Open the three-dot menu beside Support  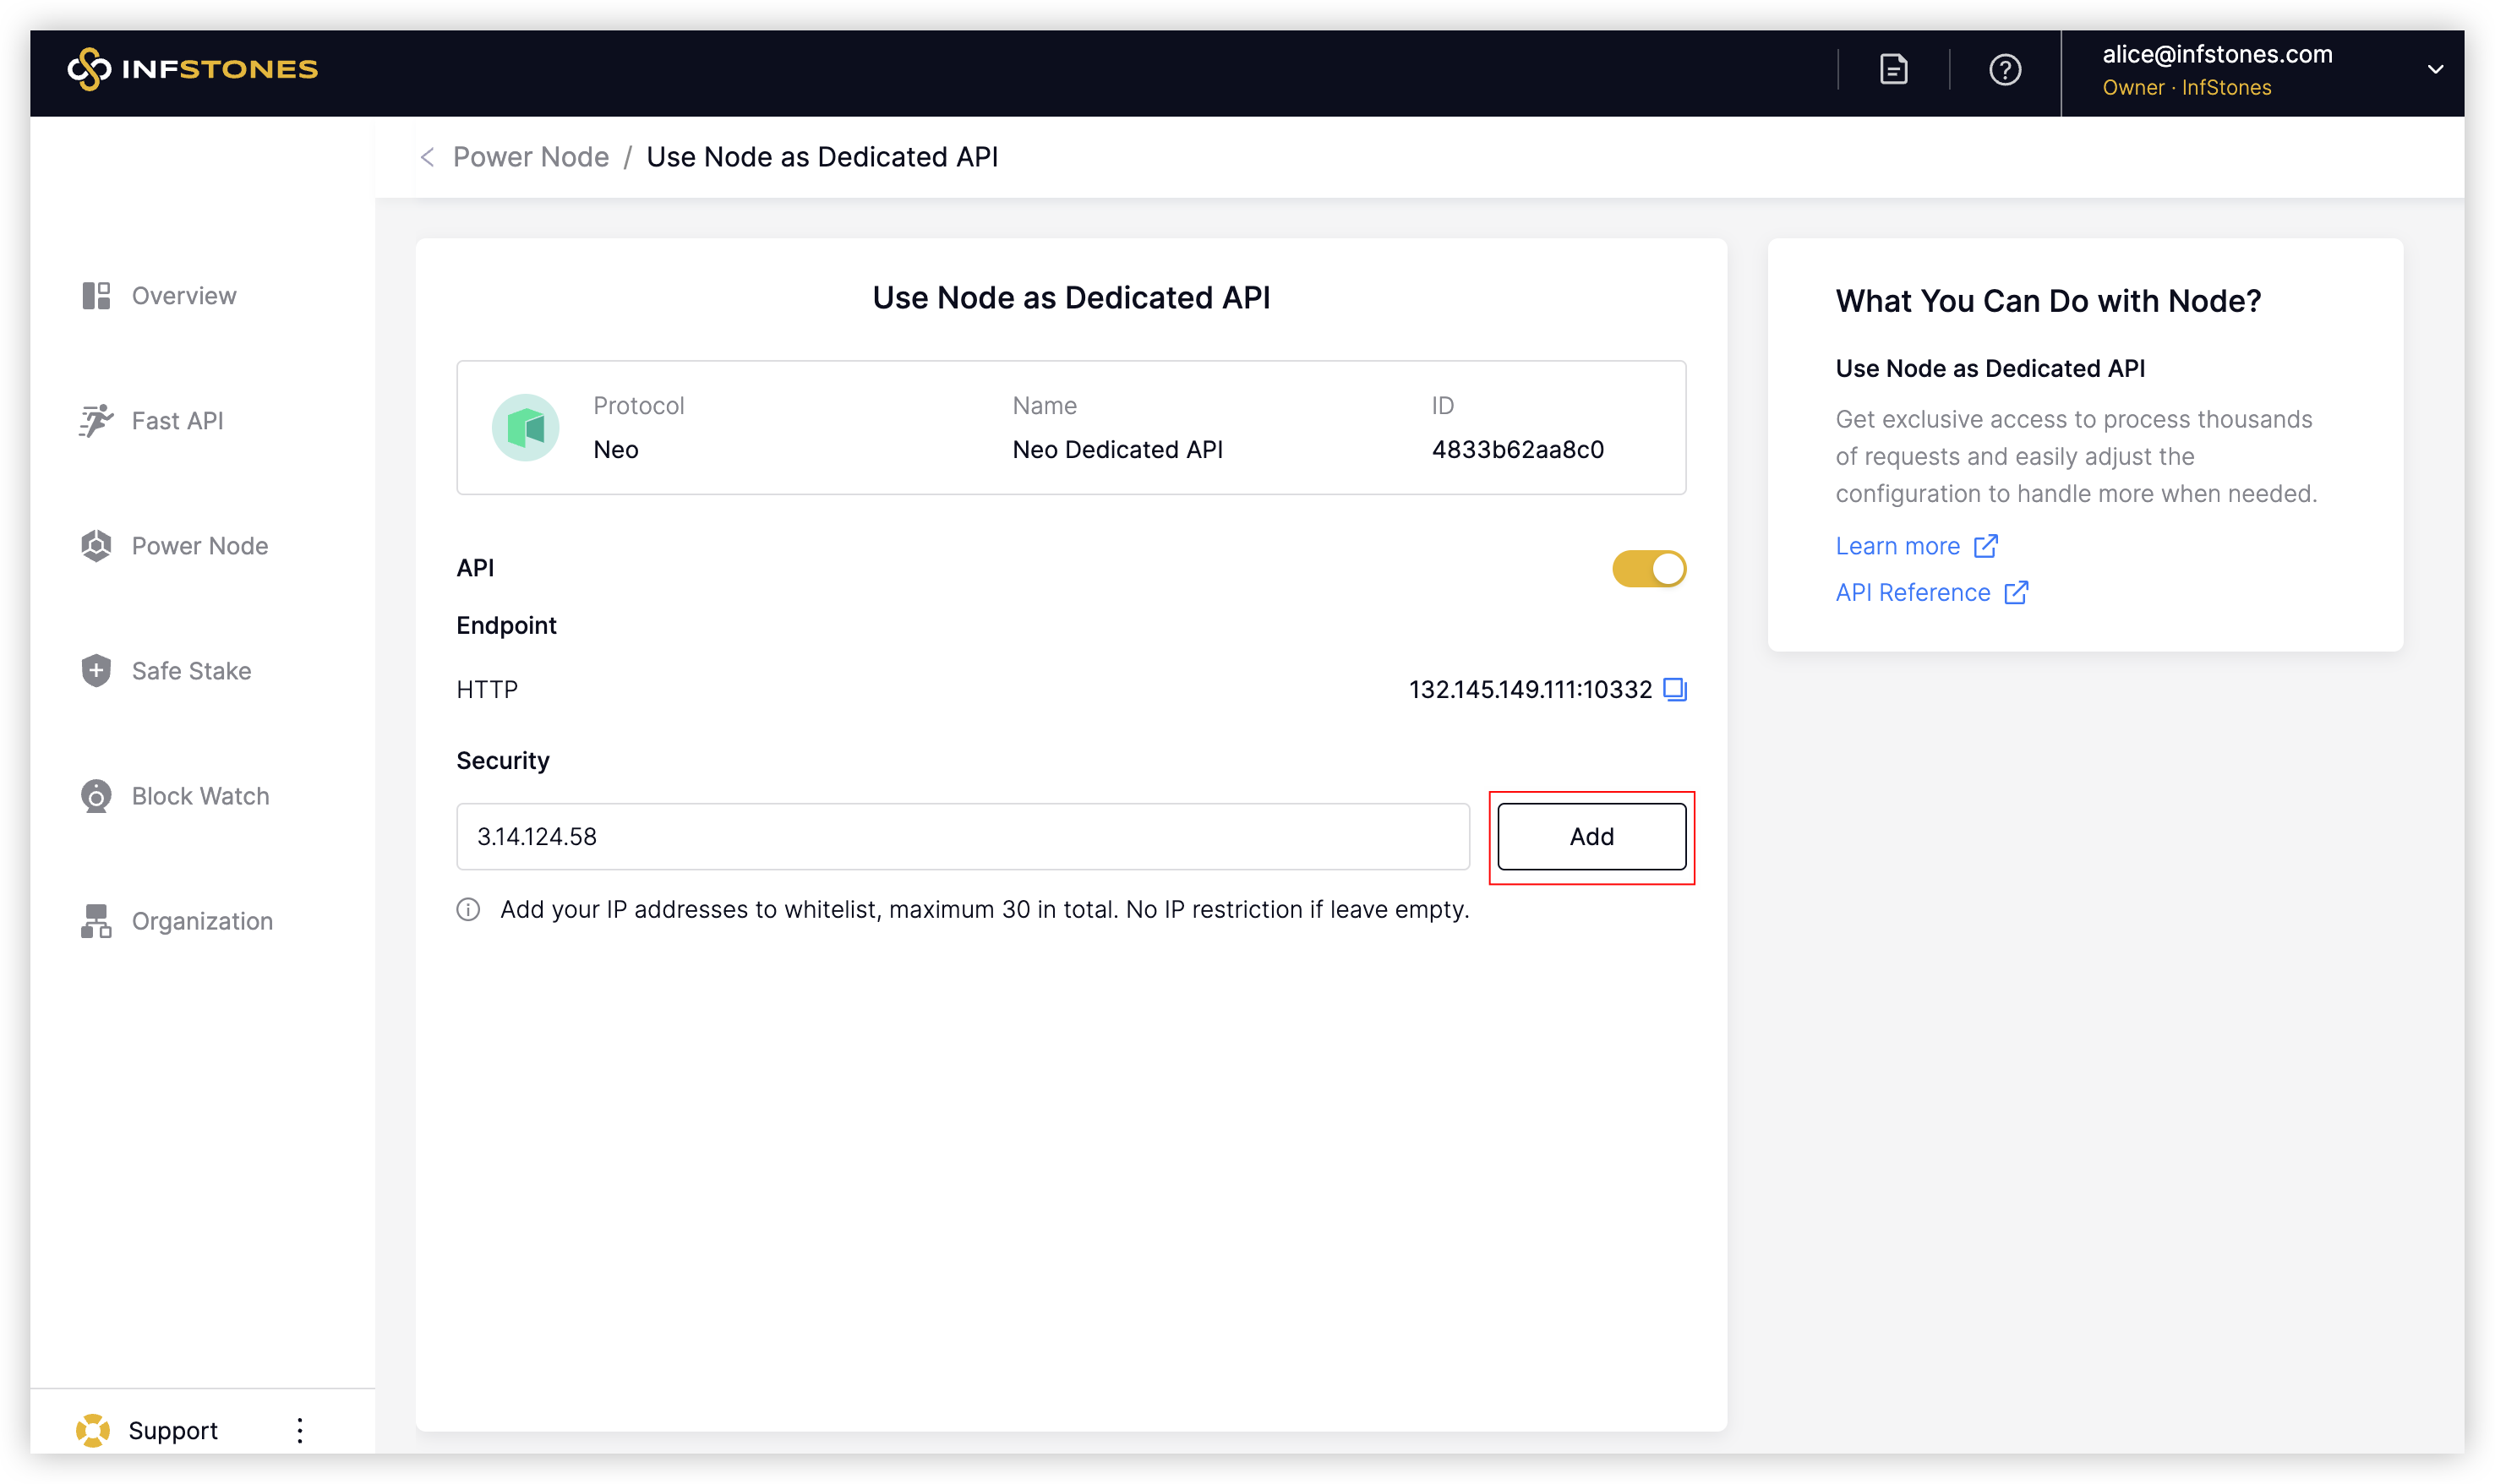click(x=299, y=1430)
